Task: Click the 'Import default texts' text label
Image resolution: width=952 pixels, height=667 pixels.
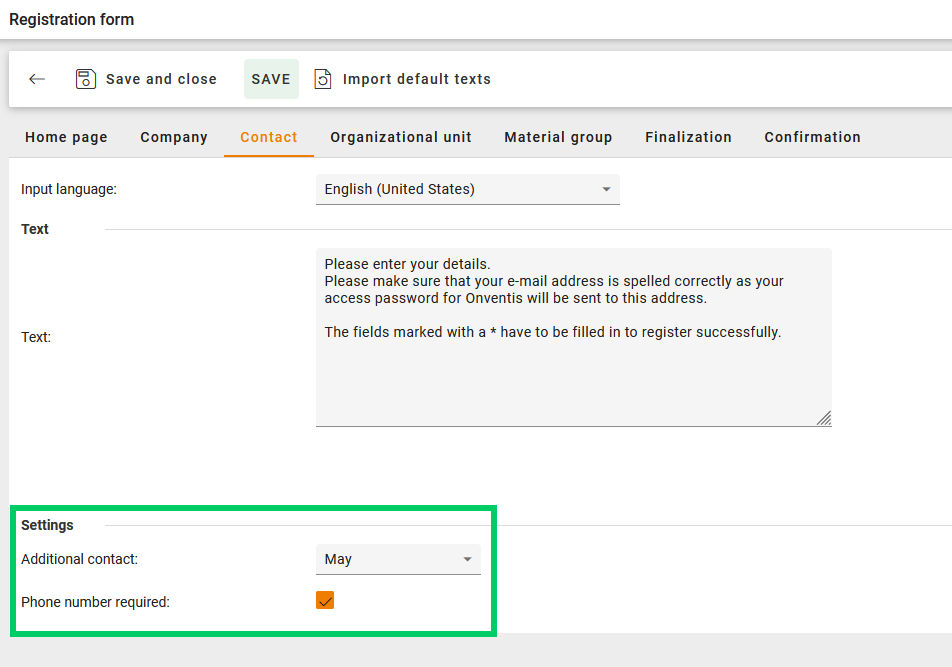Action: 416,79
